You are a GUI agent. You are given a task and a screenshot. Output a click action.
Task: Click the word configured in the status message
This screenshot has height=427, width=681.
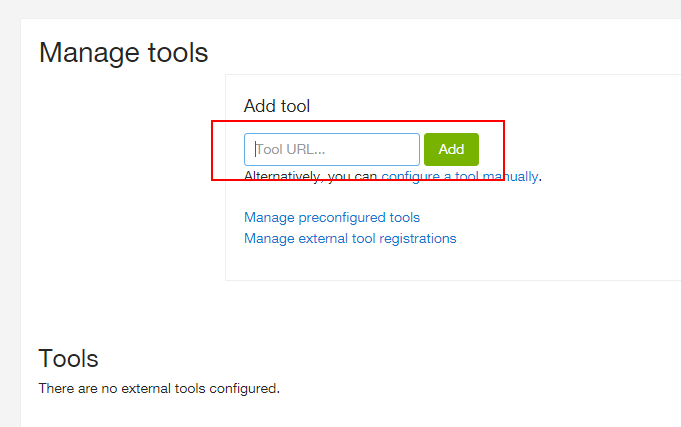coord(244,388)
